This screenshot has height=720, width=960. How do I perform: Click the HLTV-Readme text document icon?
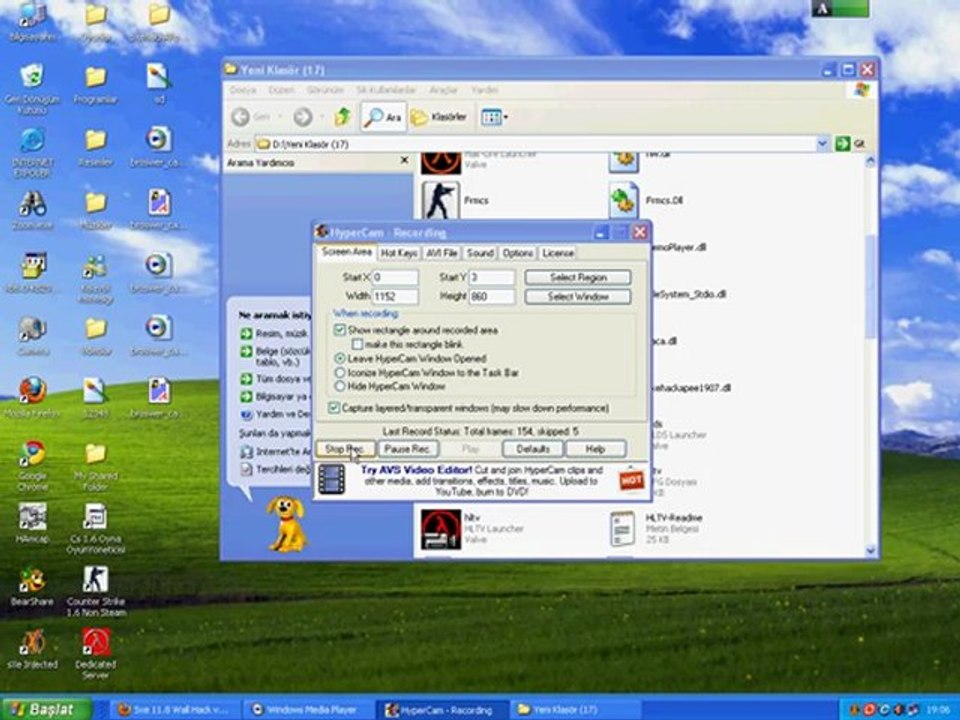(x=622, y=528)
